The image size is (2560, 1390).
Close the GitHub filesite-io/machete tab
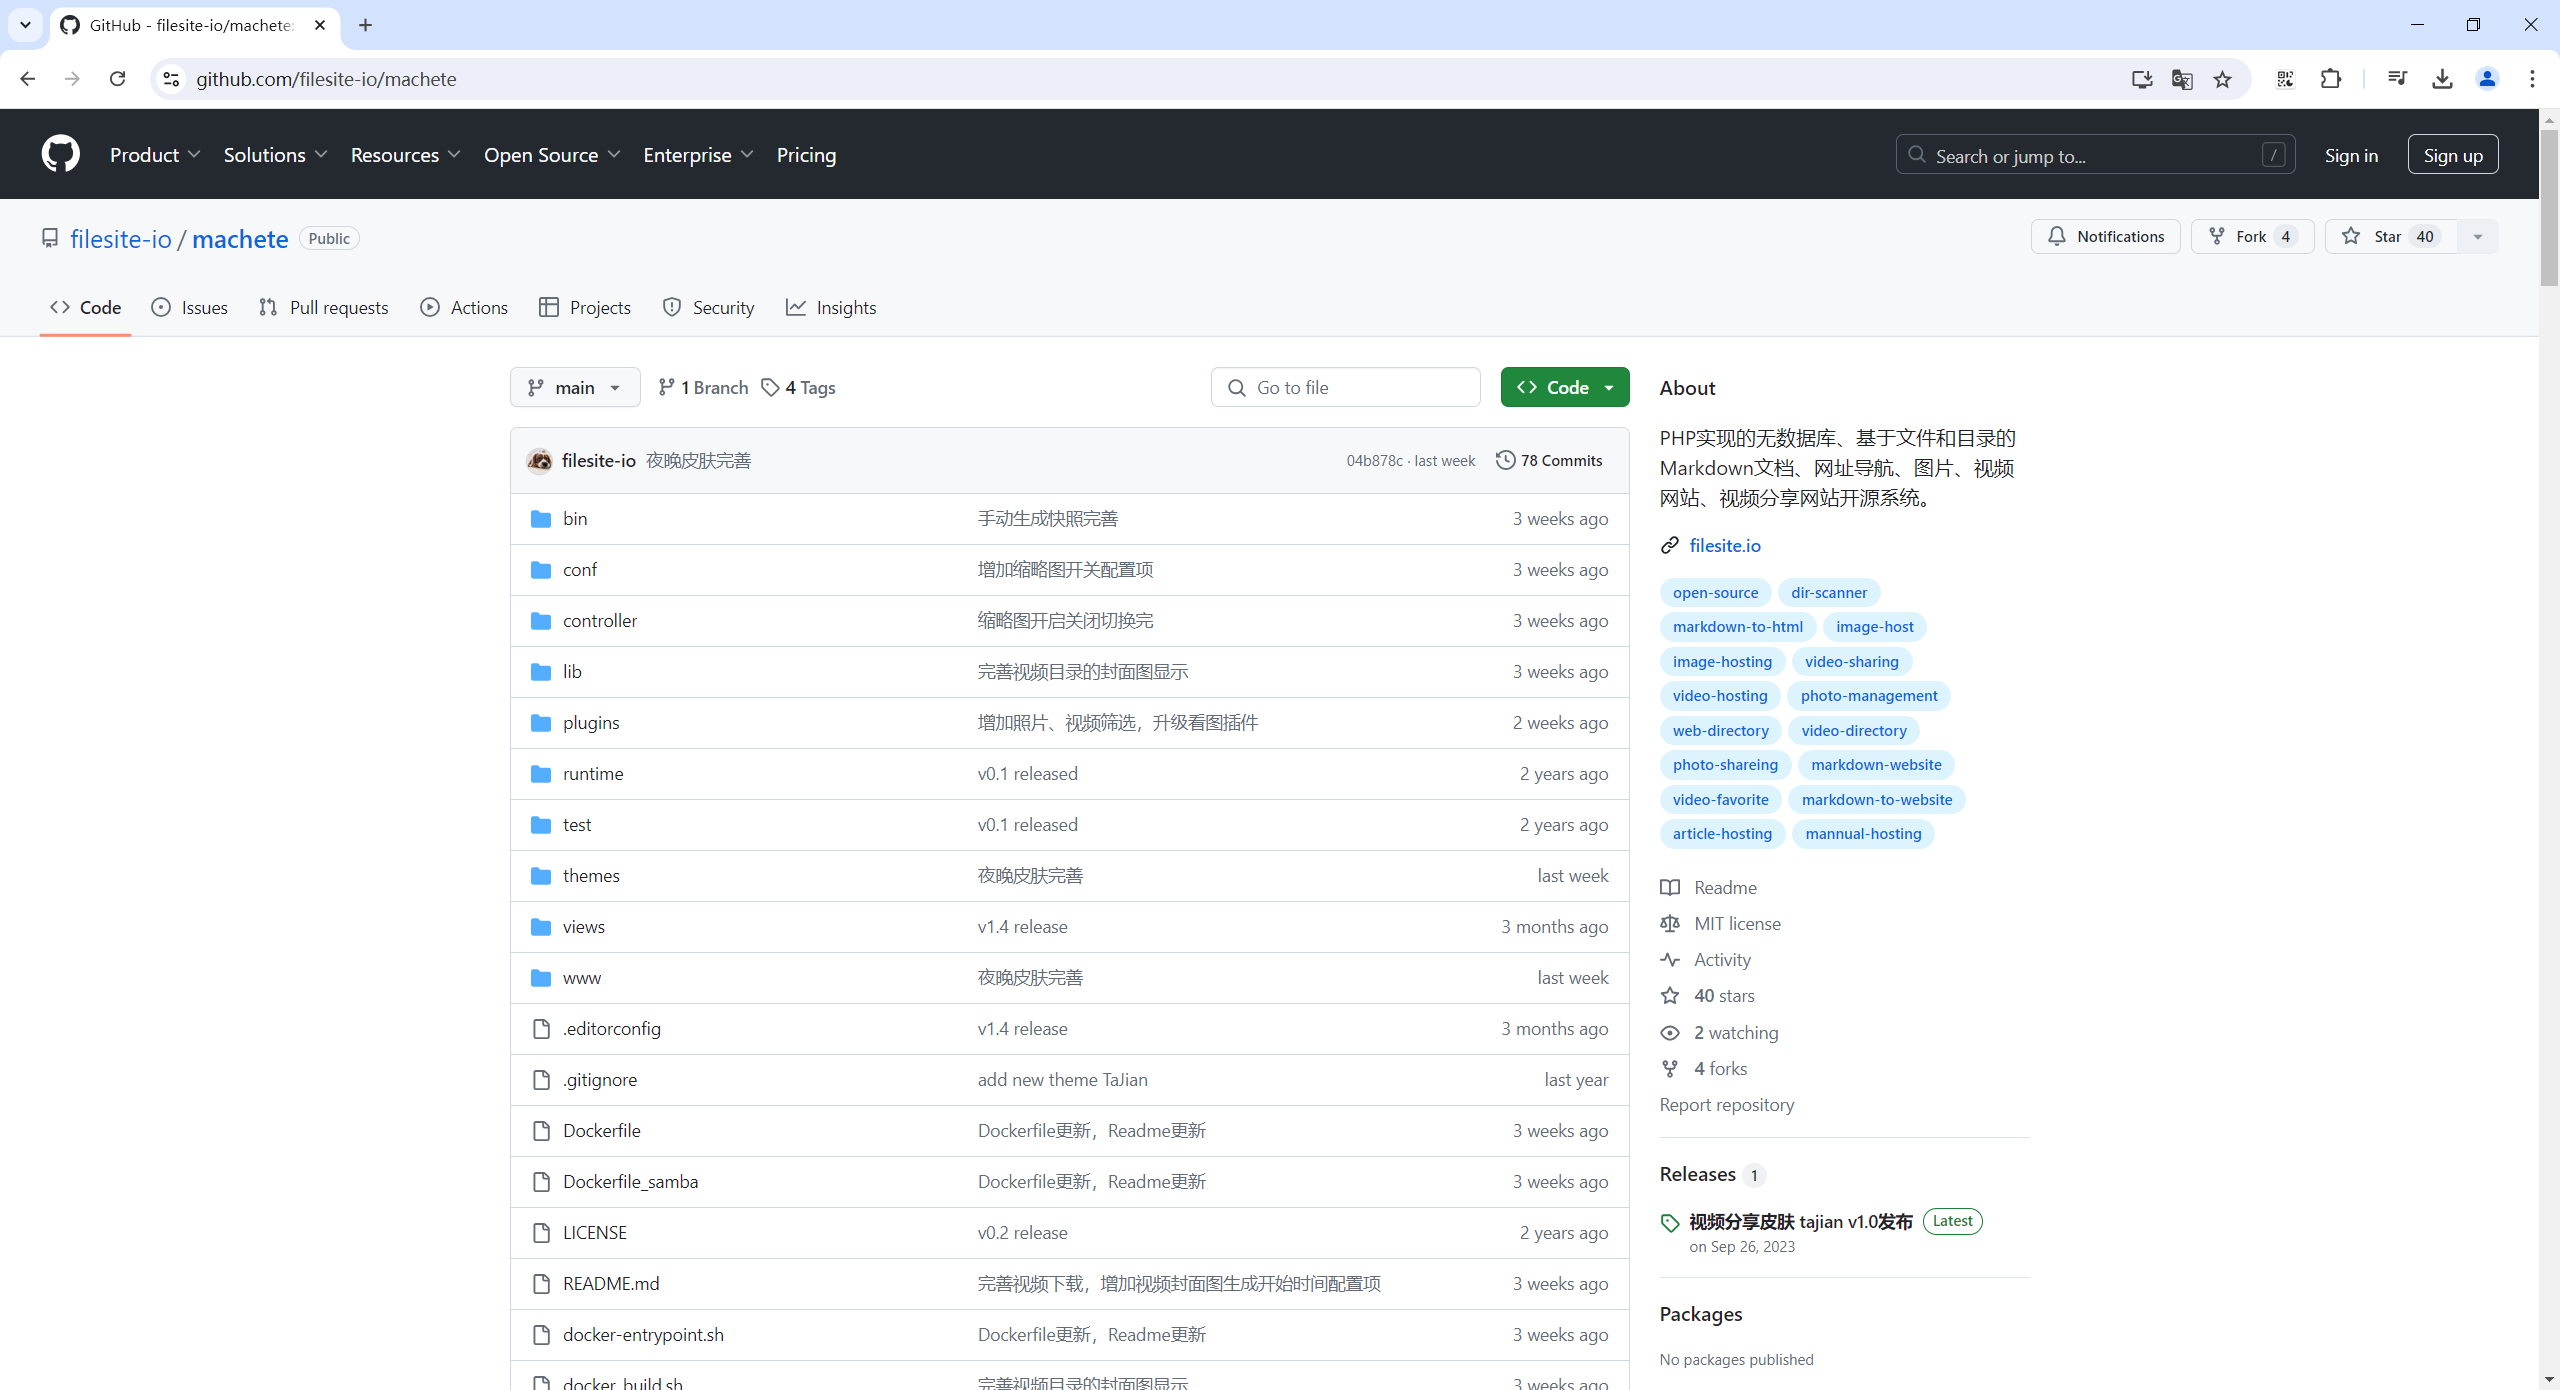coord(320,25)
